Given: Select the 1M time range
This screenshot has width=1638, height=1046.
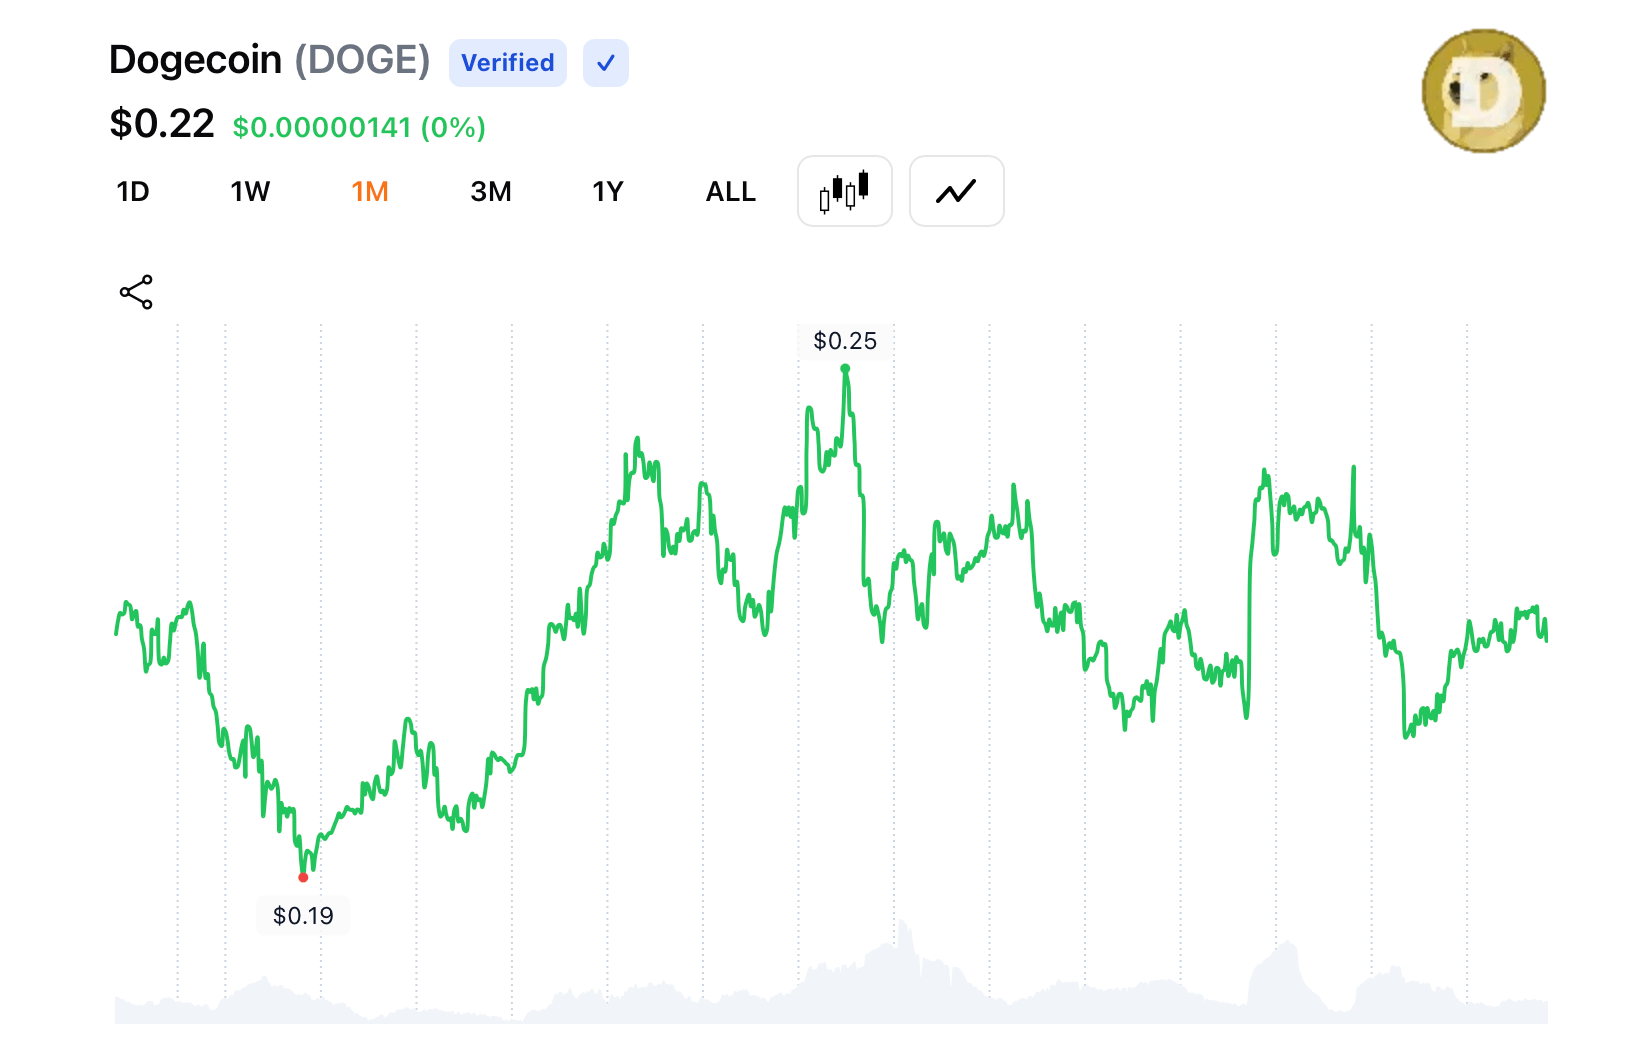Looking at the screenshot, I should point(370,192).
